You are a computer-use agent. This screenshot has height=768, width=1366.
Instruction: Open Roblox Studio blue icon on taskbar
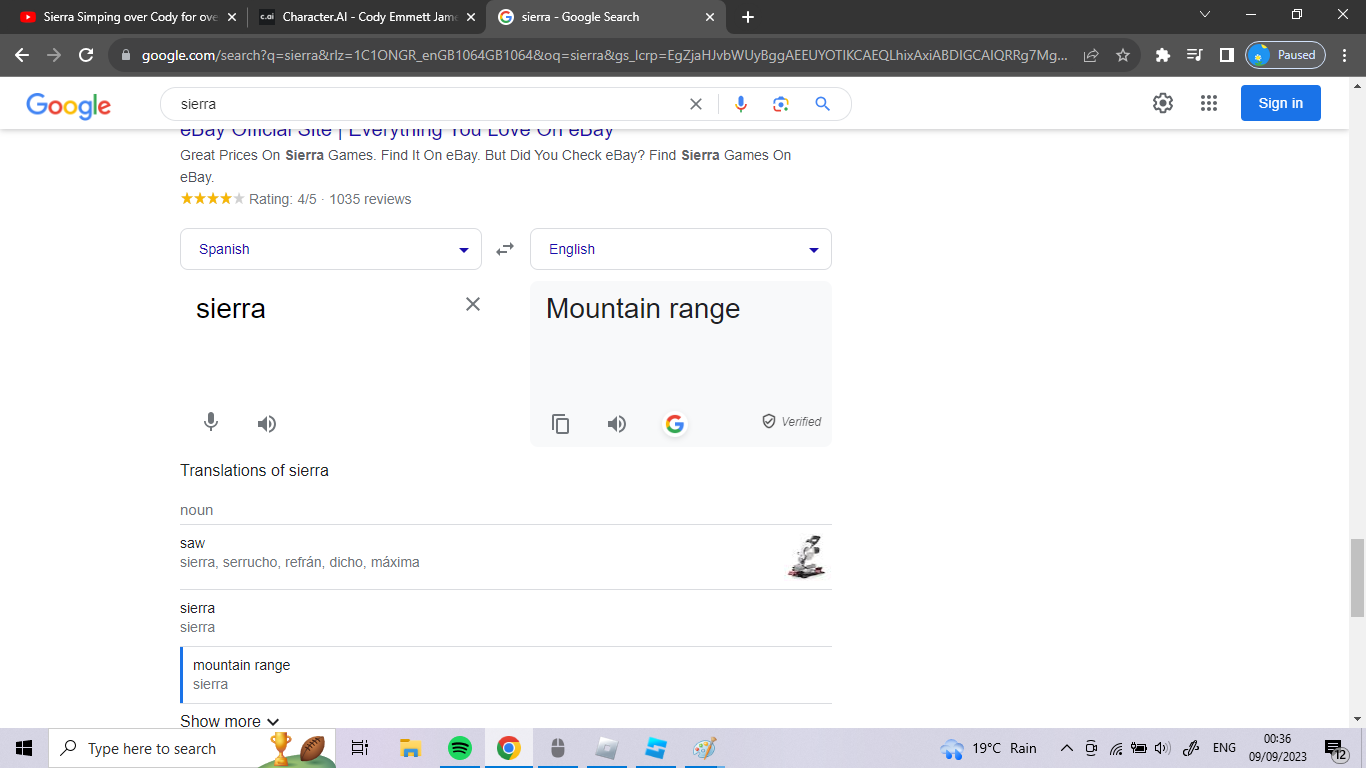coord(656,748)
